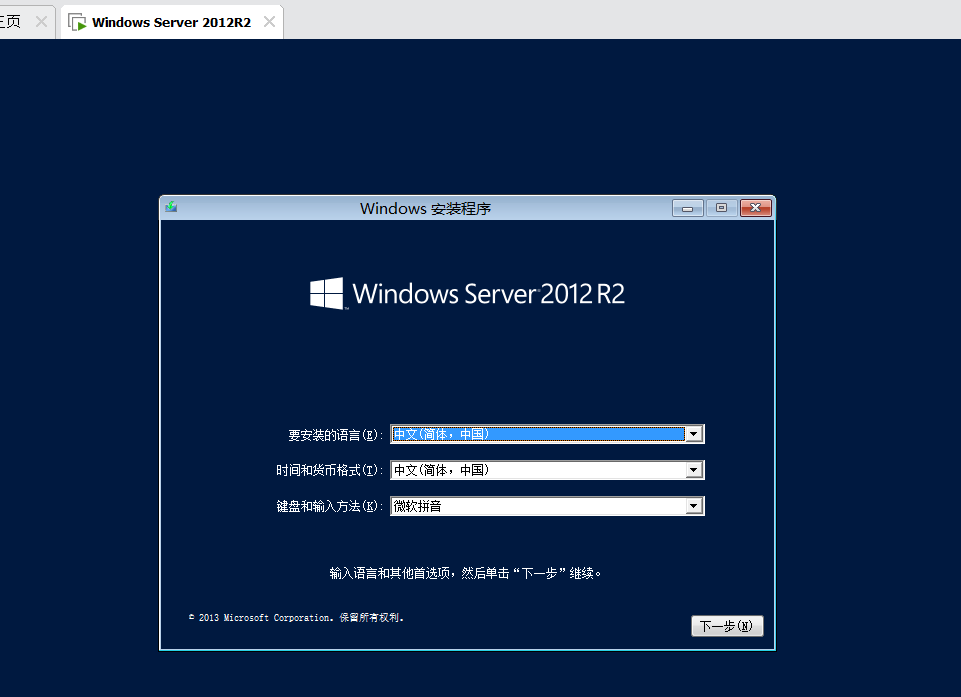Minimize the Windows 安装程序 window
Image resolution: width=961 pixels, height=697 pixels.
pos(688,208)
